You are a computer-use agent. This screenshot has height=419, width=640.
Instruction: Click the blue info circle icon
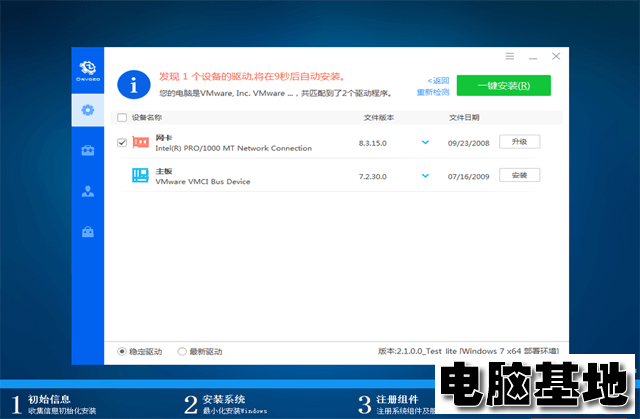[x=134, y=85]
